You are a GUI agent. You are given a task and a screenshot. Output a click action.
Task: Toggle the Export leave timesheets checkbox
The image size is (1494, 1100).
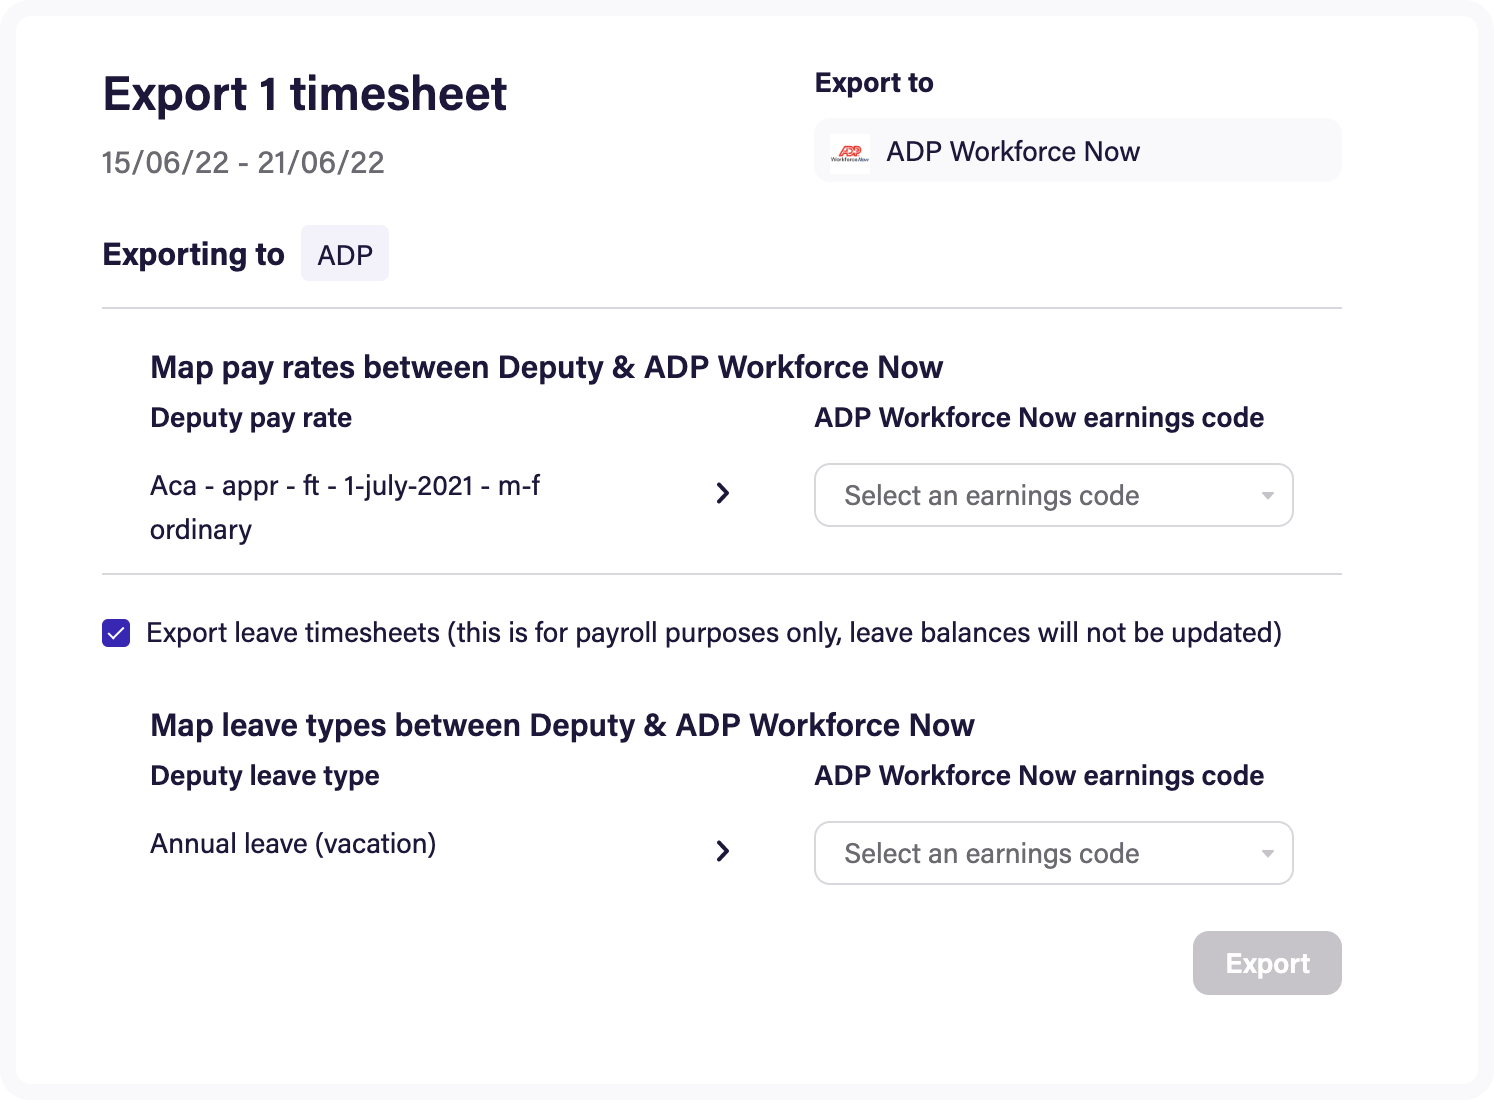point(116,633)
